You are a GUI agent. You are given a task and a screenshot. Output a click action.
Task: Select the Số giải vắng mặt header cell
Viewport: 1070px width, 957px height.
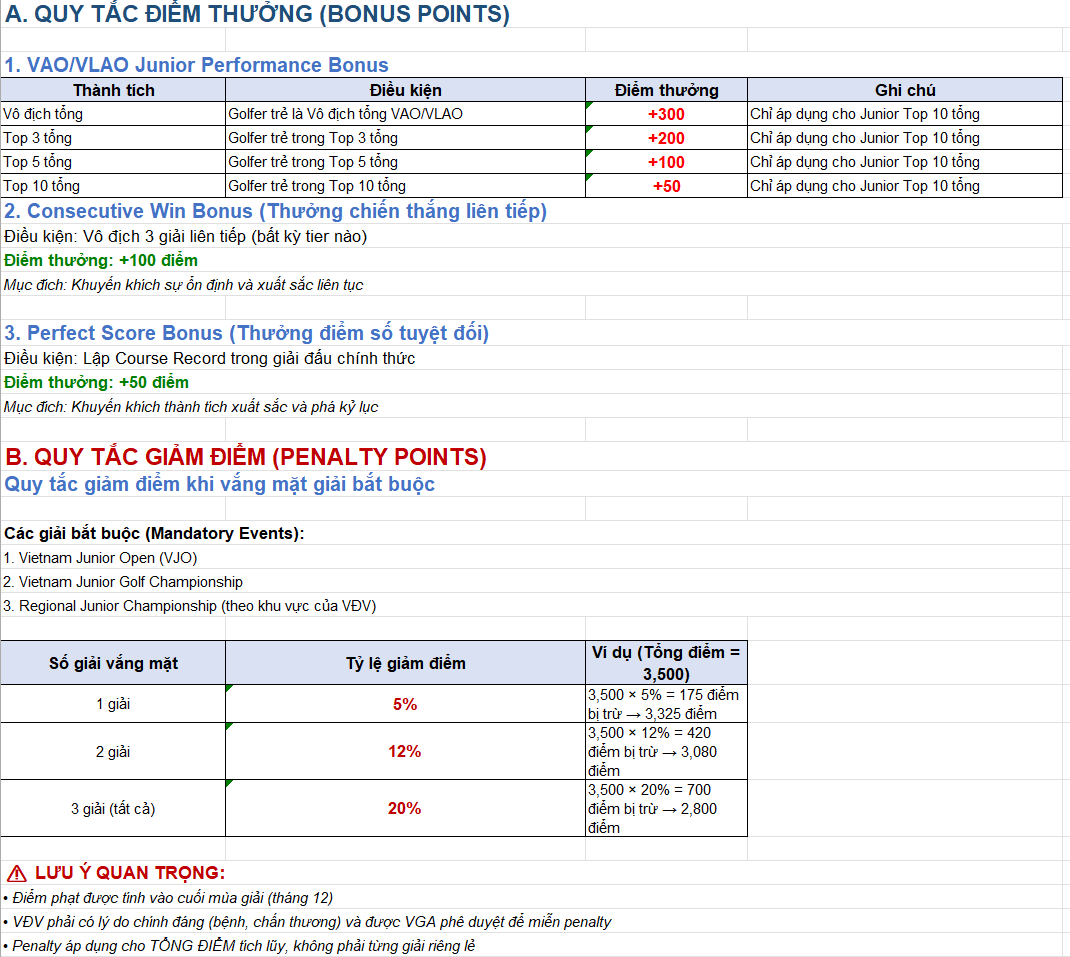coord(113,663)
